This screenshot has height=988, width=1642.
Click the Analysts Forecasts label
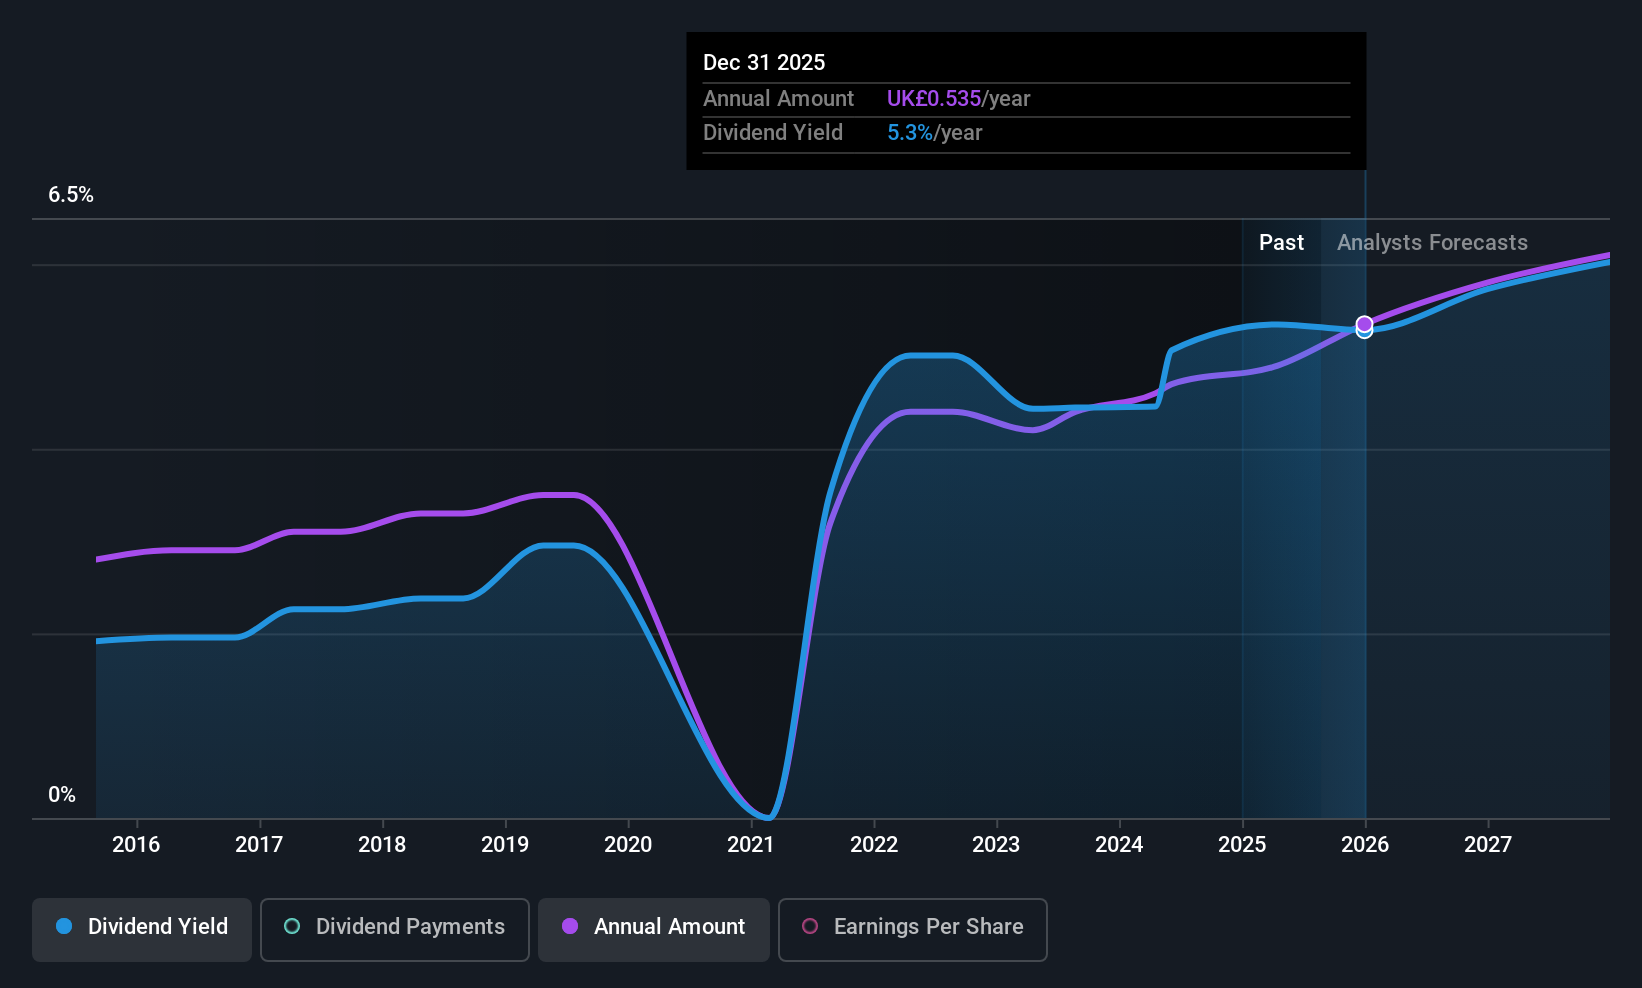coord(1432,243)
